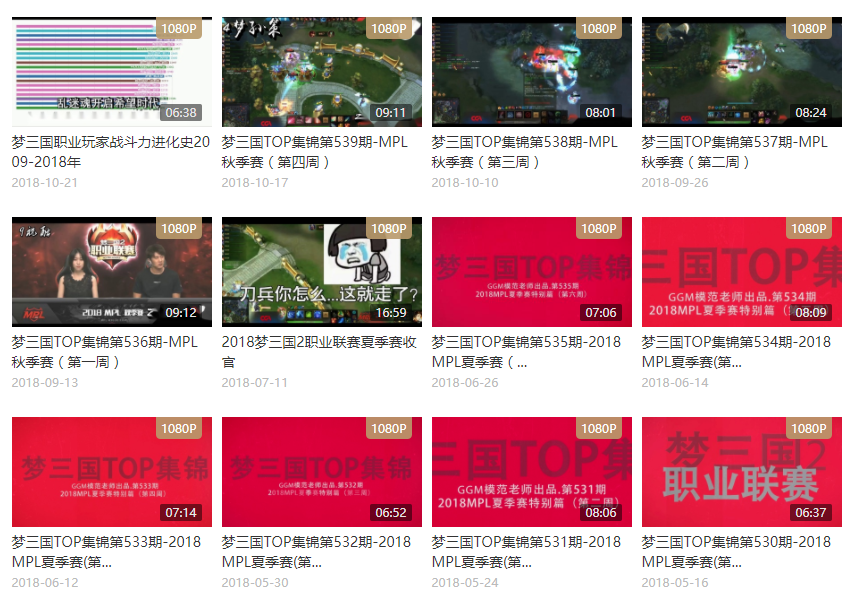
Task: Open the red 第534期 video thumbnail
Action: 742,272
